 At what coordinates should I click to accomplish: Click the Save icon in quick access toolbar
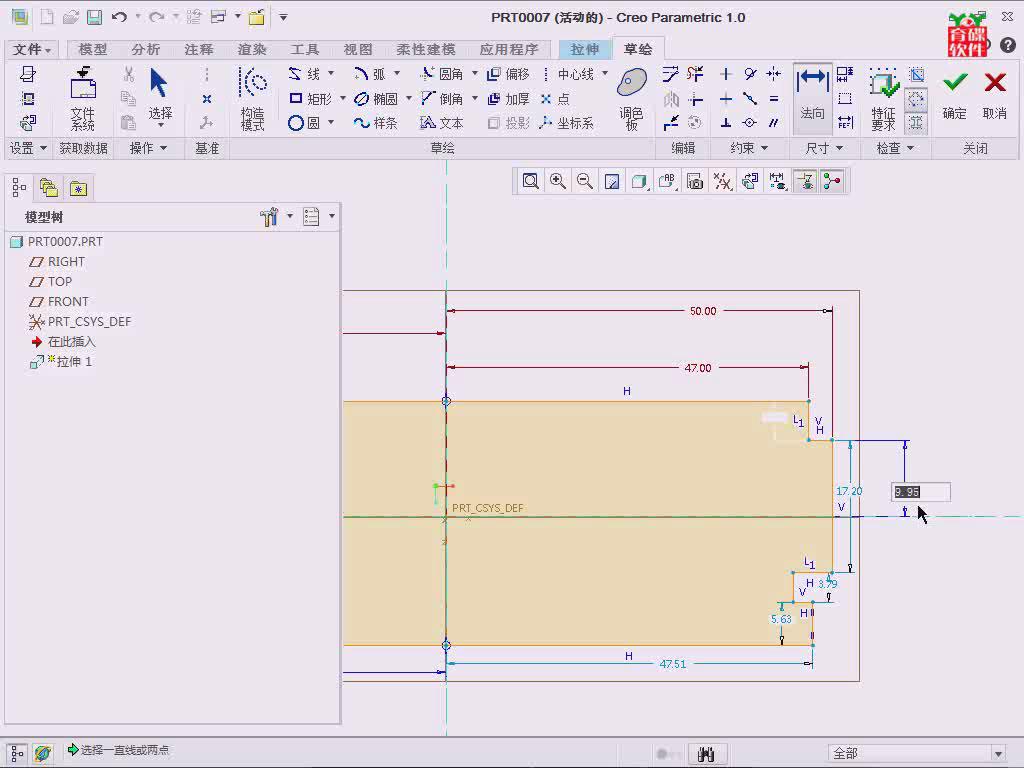(x=95, y=17)
